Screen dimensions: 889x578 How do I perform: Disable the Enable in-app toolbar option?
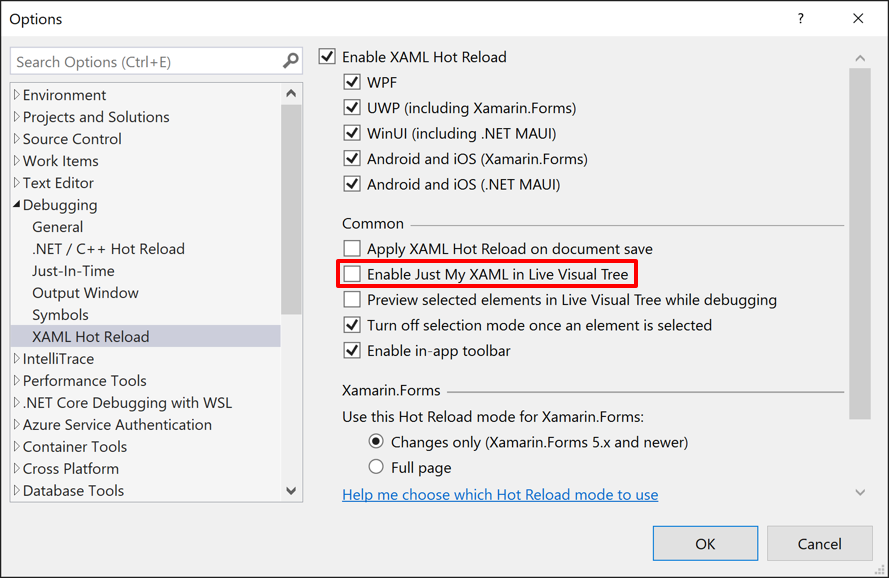[x=351, y=351]
